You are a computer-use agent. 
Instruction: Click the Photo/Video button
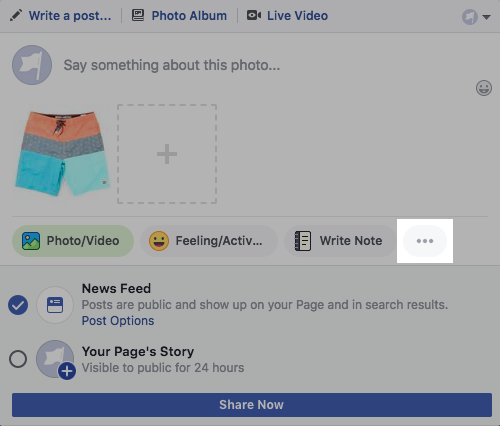[73, 241]
